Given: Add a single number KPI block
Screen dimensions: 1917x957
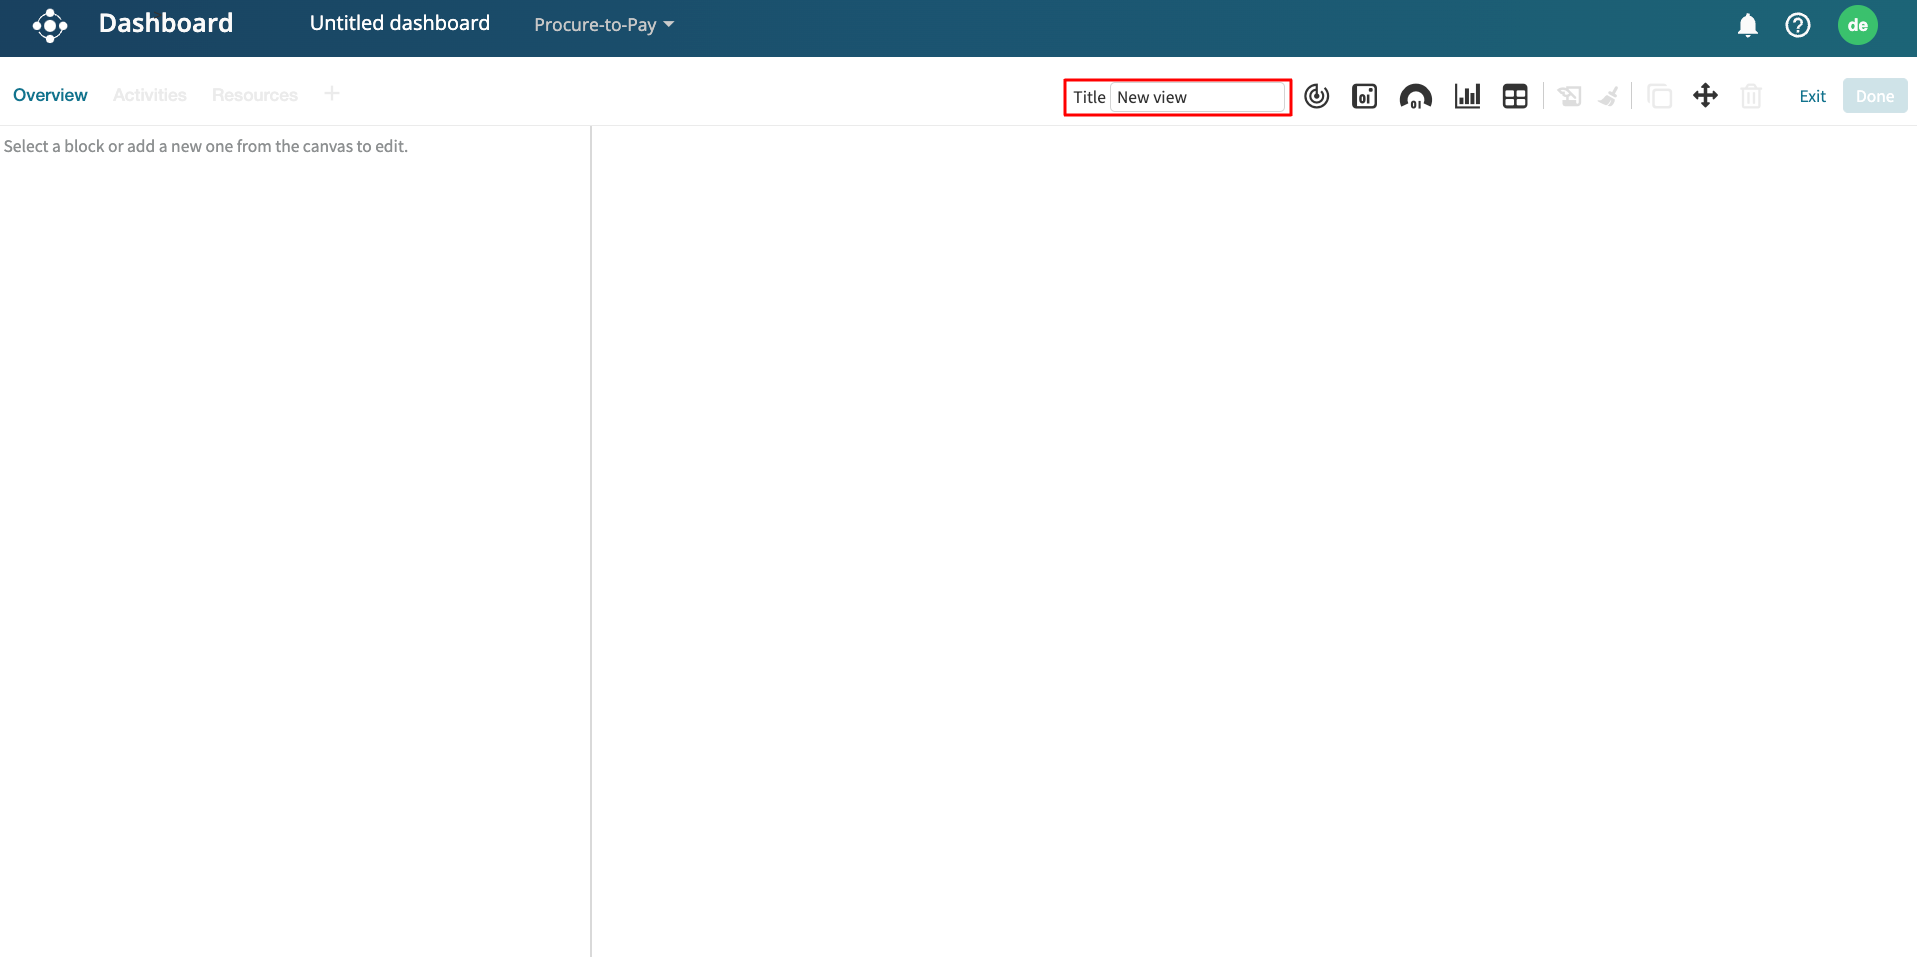Looking at the screenshot, I should point(1364,96).
